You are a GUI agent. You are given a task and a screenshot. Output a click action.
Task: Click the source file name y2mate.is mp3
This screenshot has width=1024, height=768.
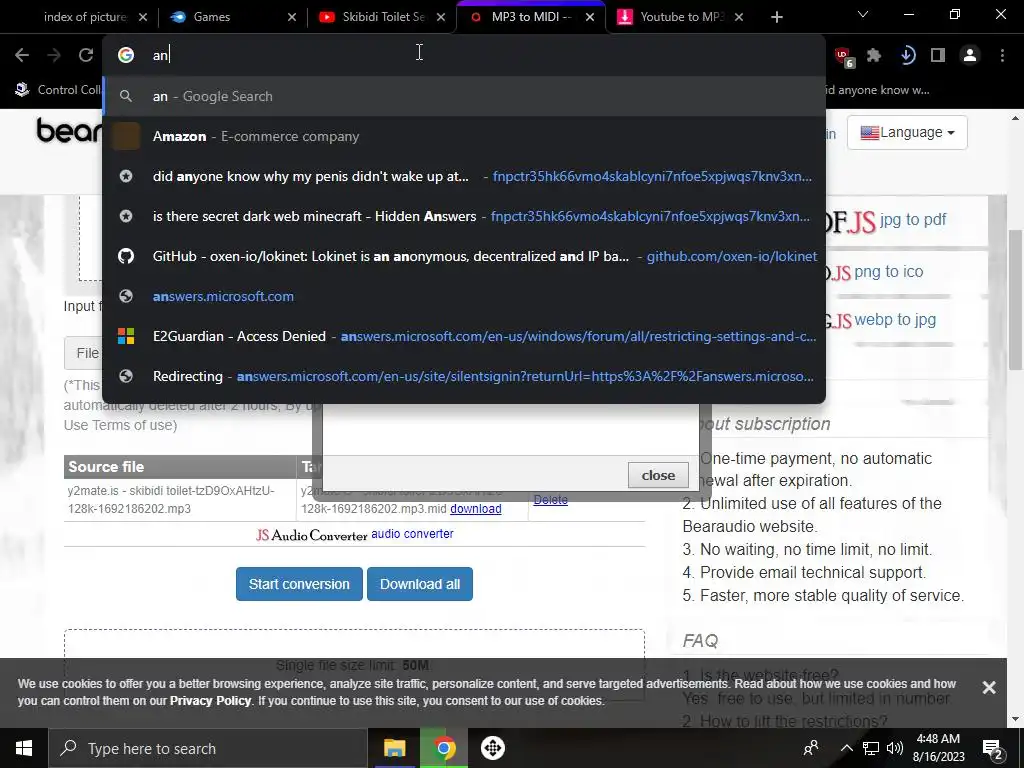point(171,500)
